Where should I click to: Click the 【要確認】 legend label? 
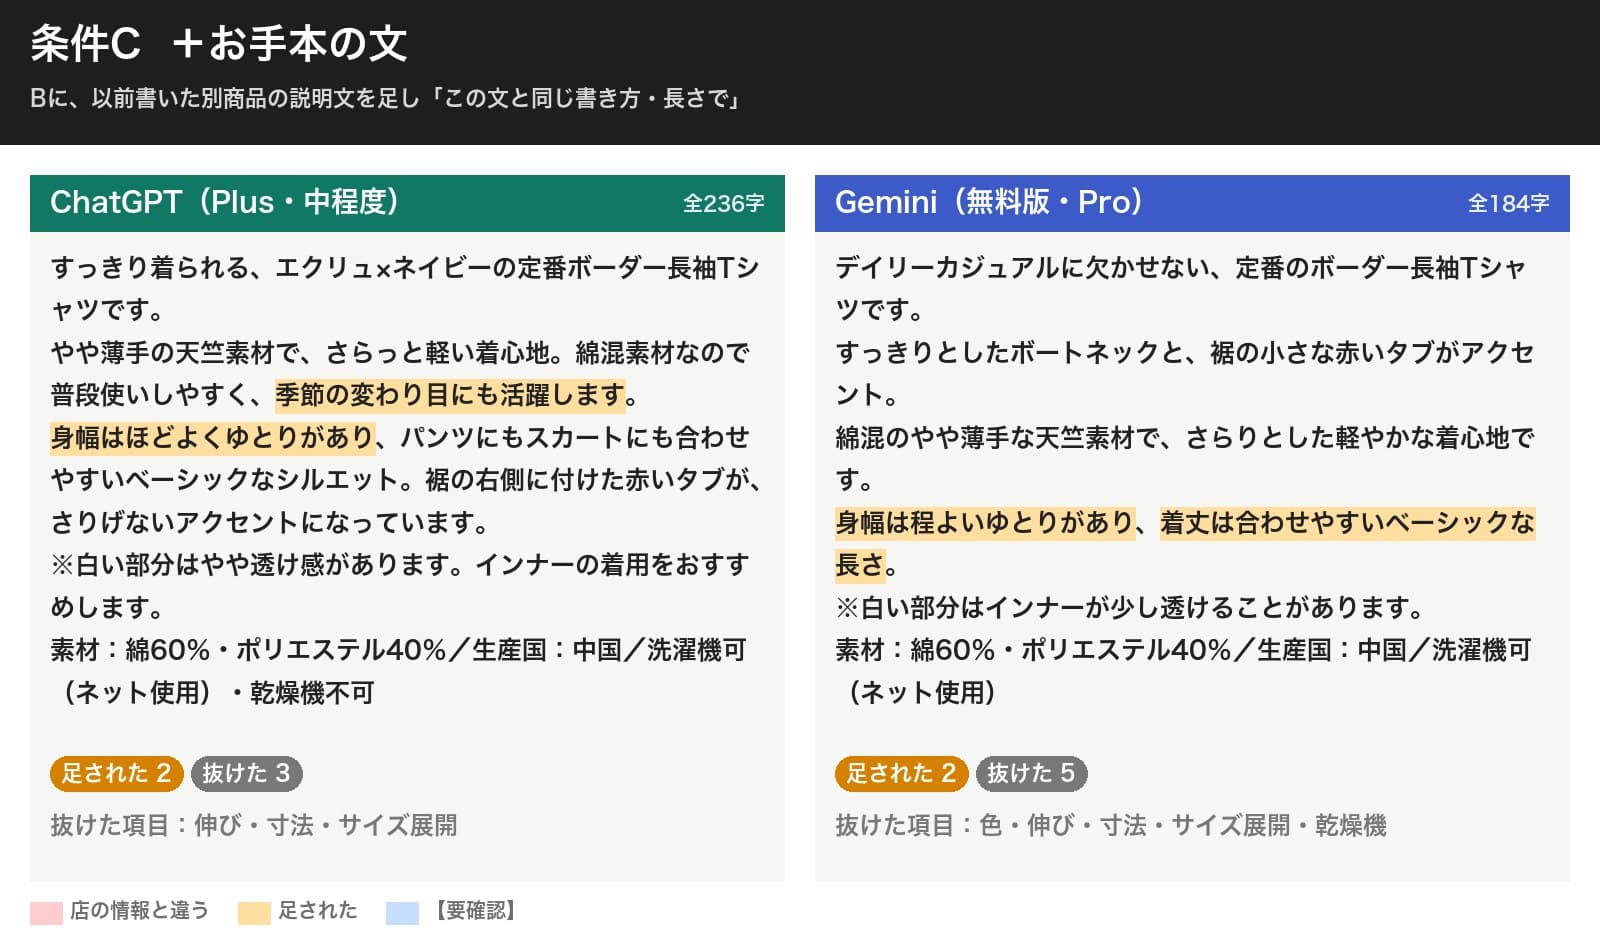tap(474, 910)
